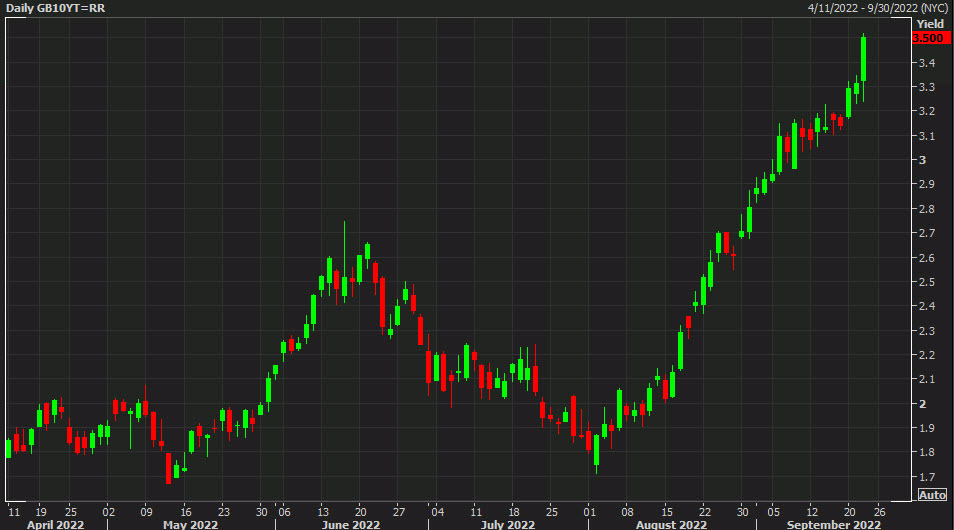954x530 pixels.
Task: Click the 1.7 tick on yield axis
Action: pos(926,477)
